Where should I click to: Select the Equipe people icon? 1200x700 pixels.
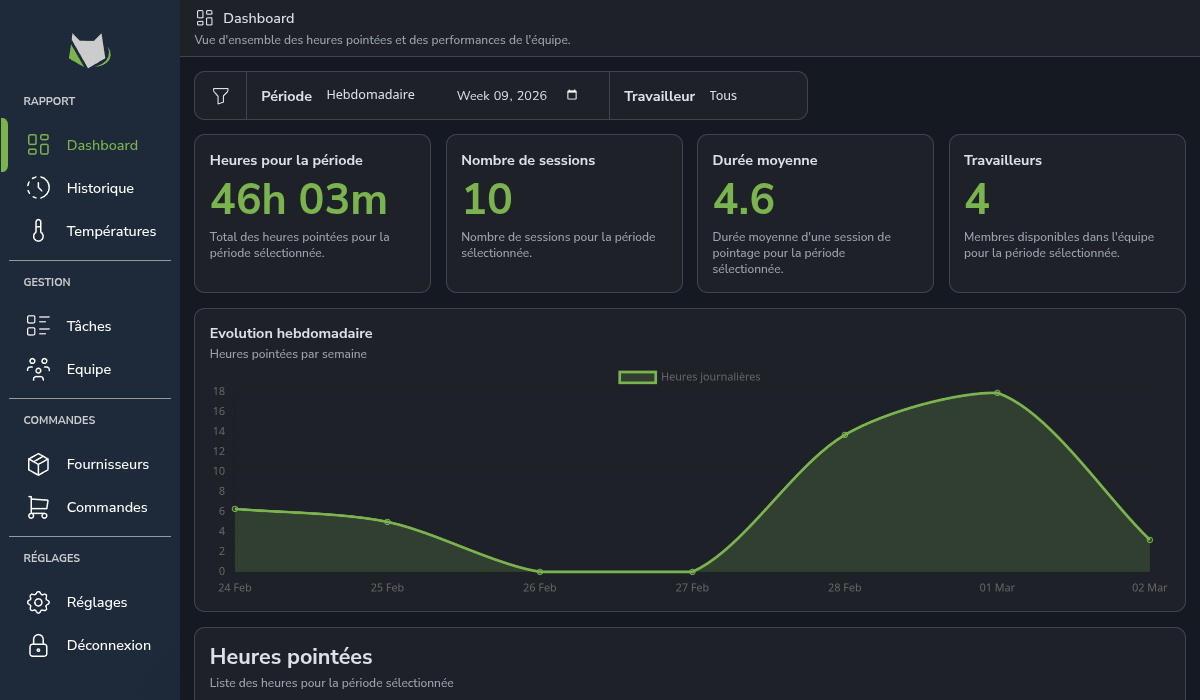tap(37, 368)
